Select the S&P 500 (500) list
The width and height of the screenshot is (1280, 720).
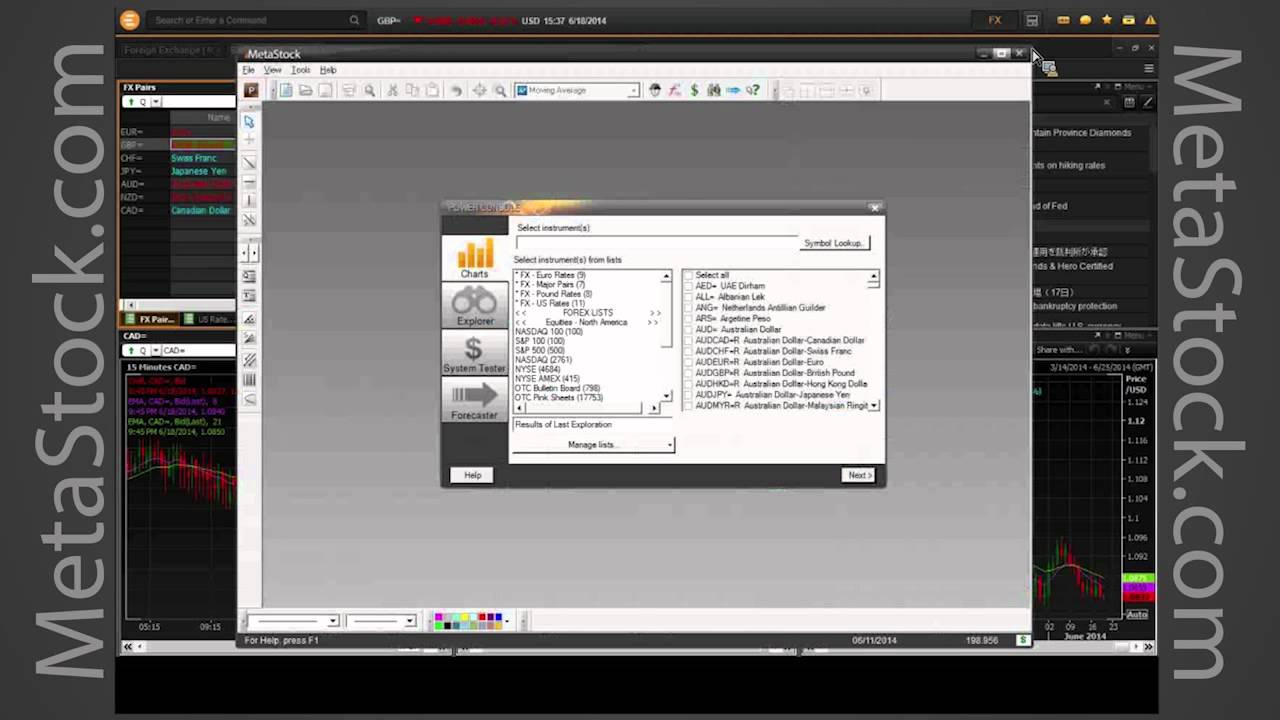[540, 351]
